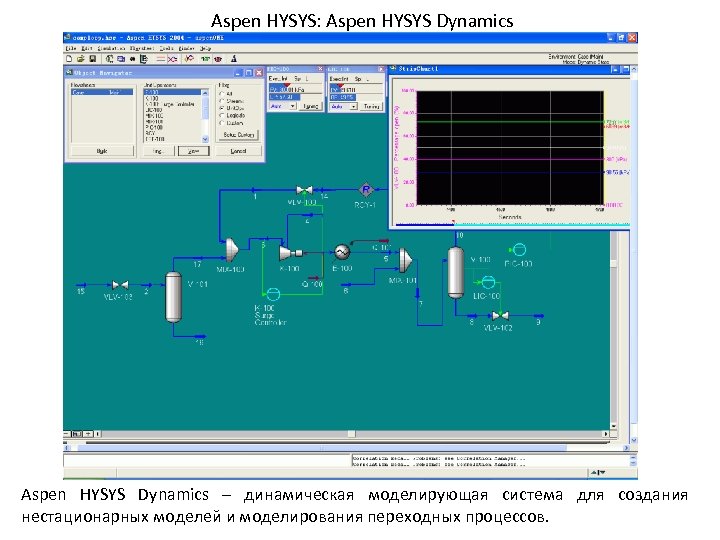This screenshot has width=720, height=540.
Task: Select outlet valve VLV-102
Action: (500, 316)
